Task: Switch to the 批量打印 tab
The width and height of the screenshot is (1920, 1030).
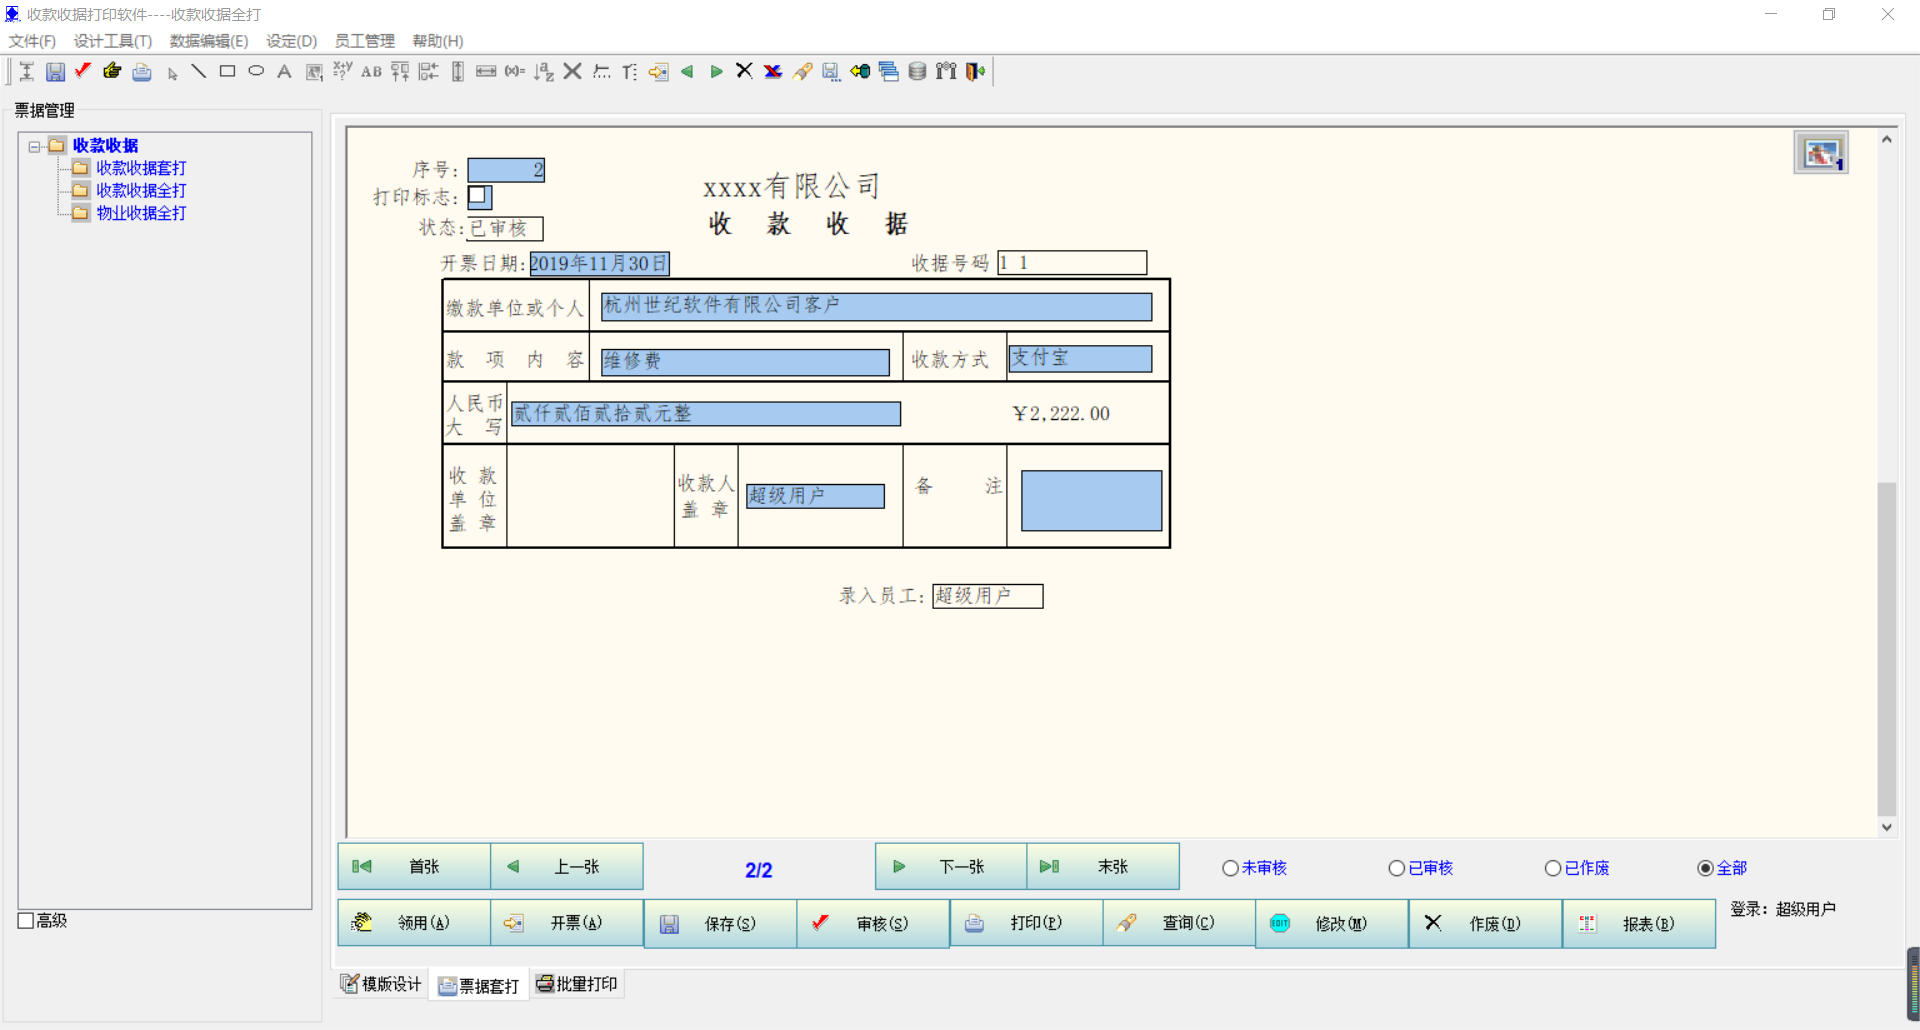Action: coord(577,984)
